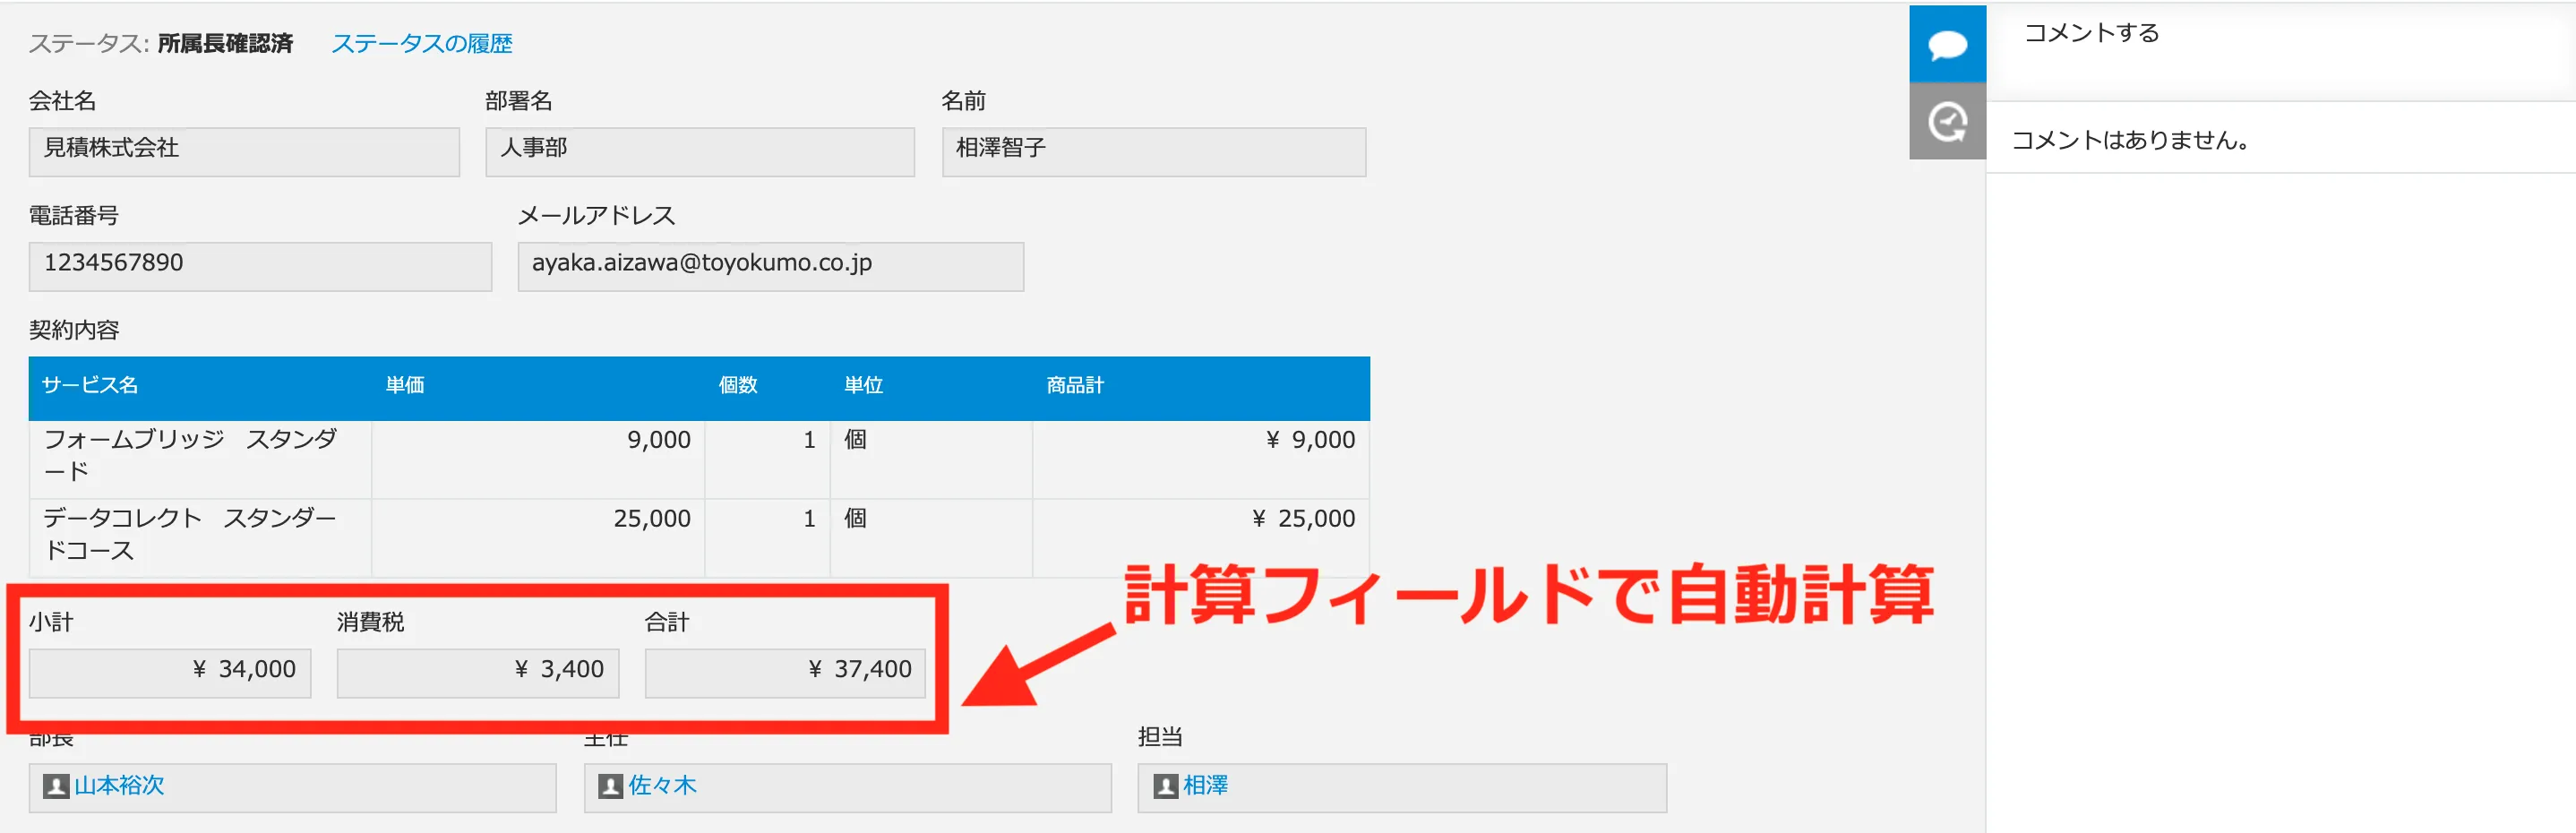Screen dimensions: 2576x833
Task: Click the サービス名 column header
Action: pyautogui.click(x=90, y=386)
